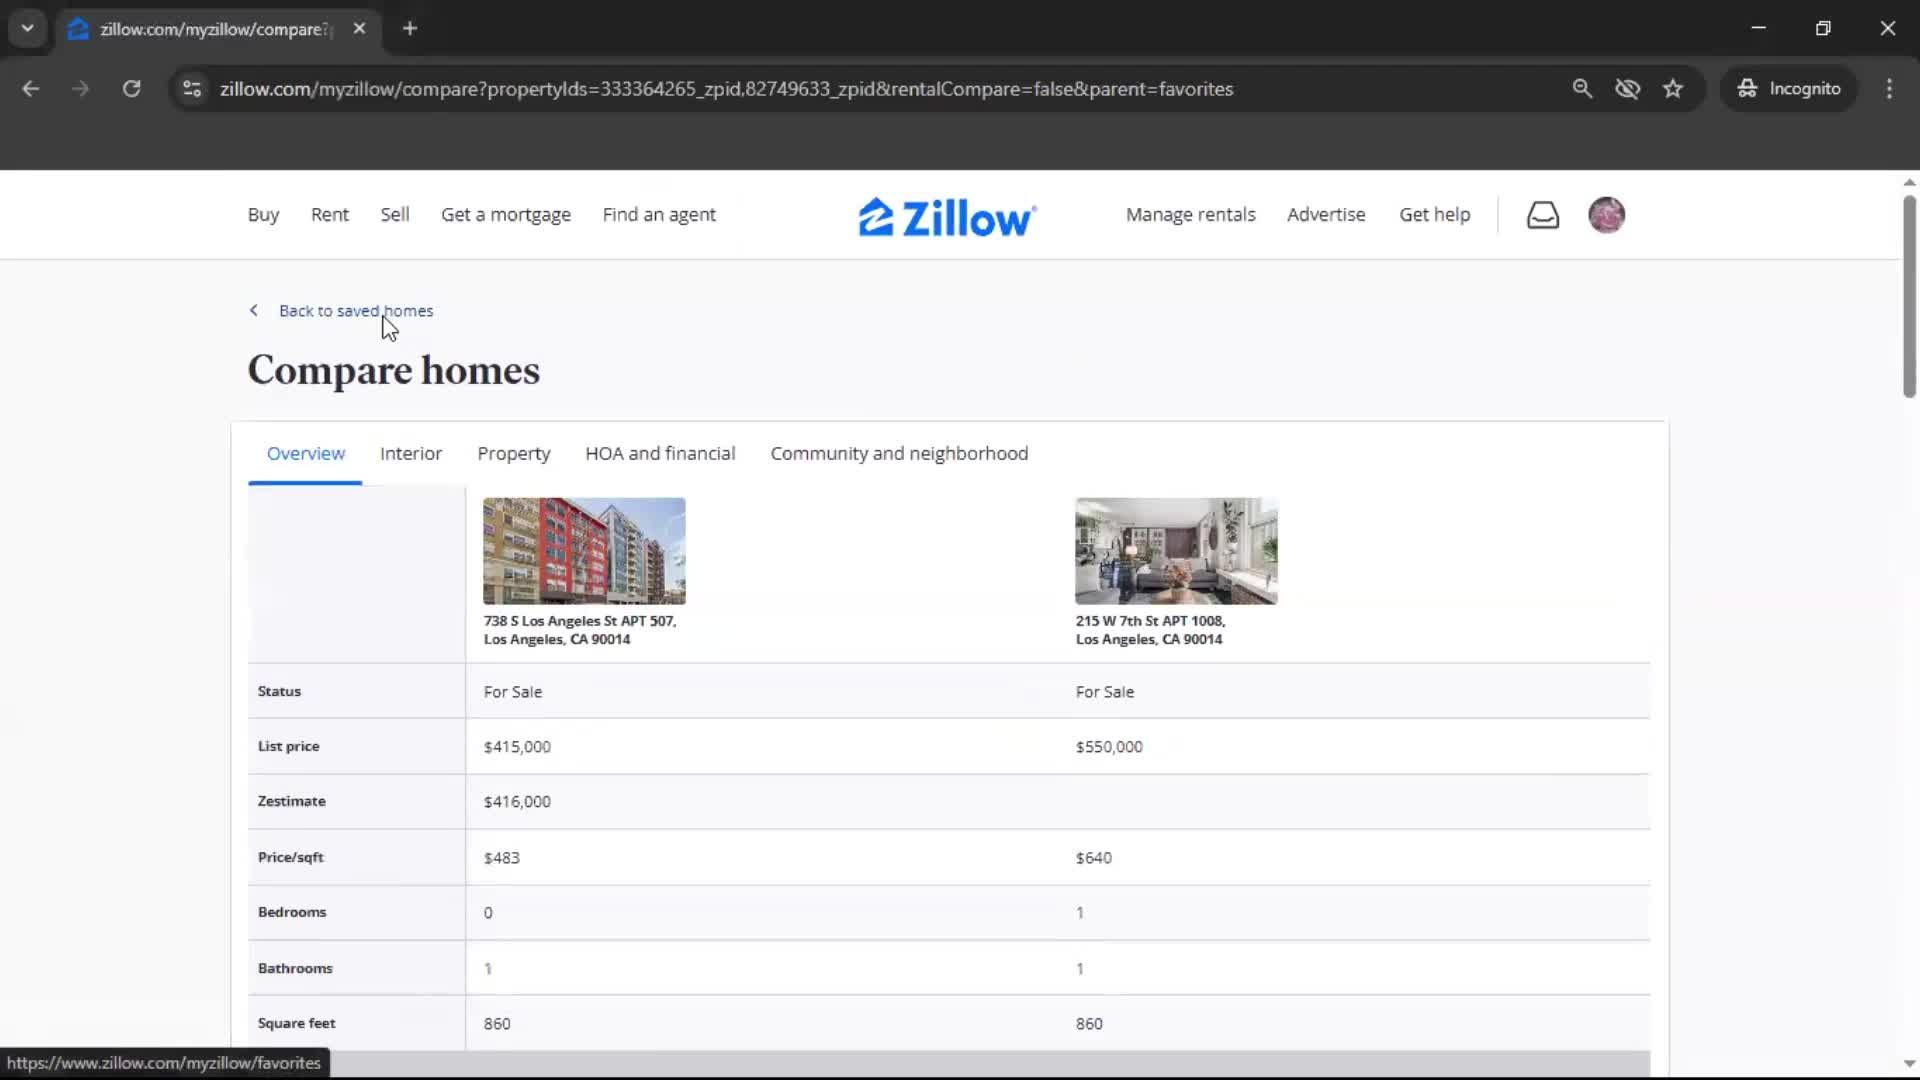The image size is (1920, 1080).
Task: Switch to the Interior tab
Action: coord(410,454)
